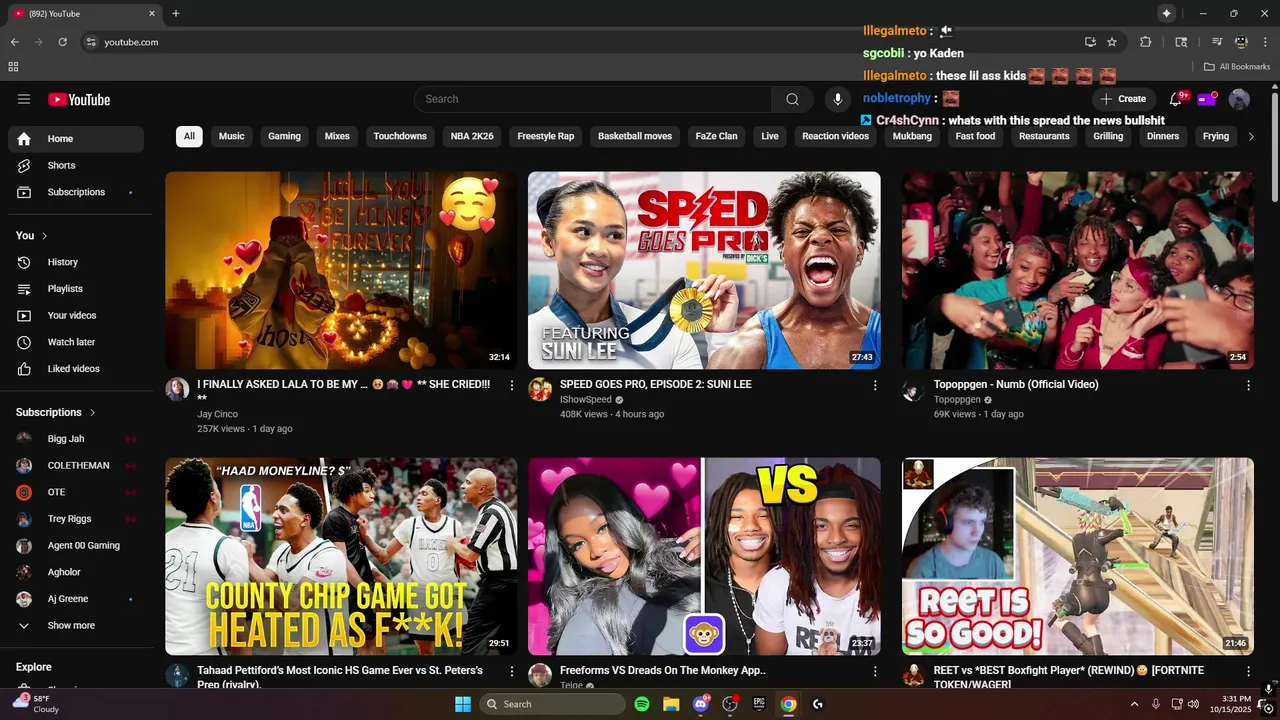Open the Shorts sidebar icon

(x=24, y=165)
